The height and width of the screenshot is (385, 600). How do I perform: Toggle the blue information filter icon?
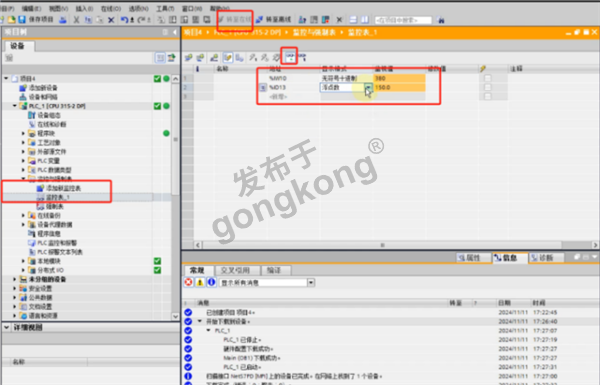point(211,282)
